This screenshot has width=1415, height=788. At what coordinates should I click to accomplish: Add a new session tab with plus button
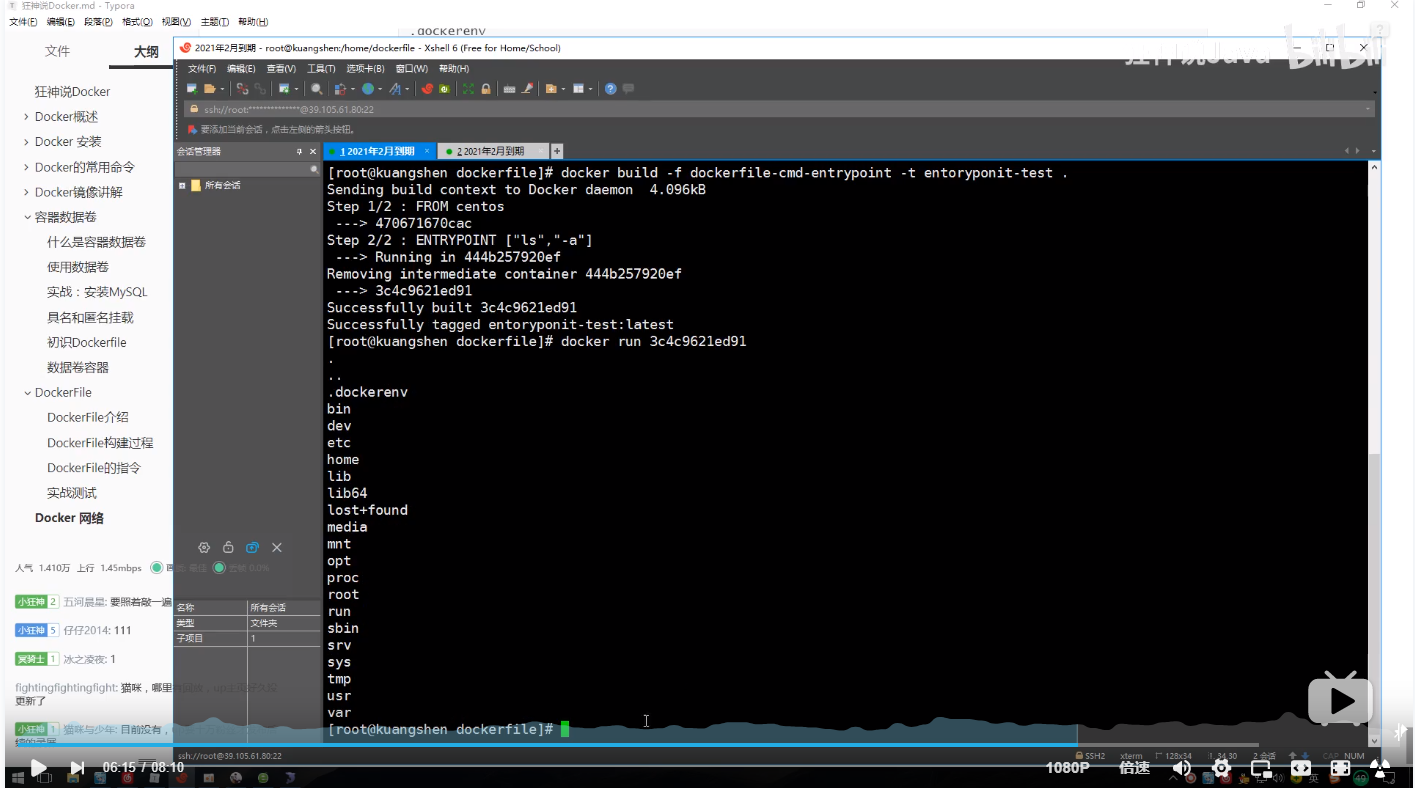pyautogui.click(x=557, y=151)
